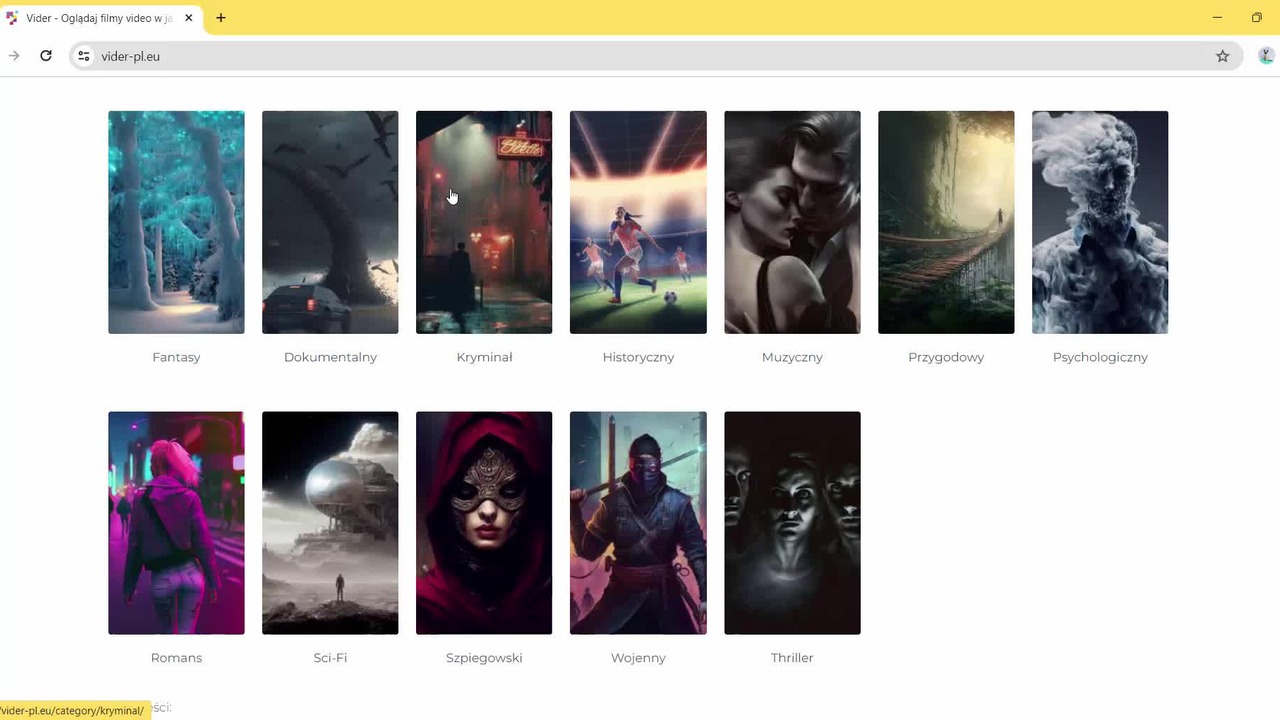Open the Fantasy category thumbnail
This screenshot has width=1280, height=720.
click(176, 222)
